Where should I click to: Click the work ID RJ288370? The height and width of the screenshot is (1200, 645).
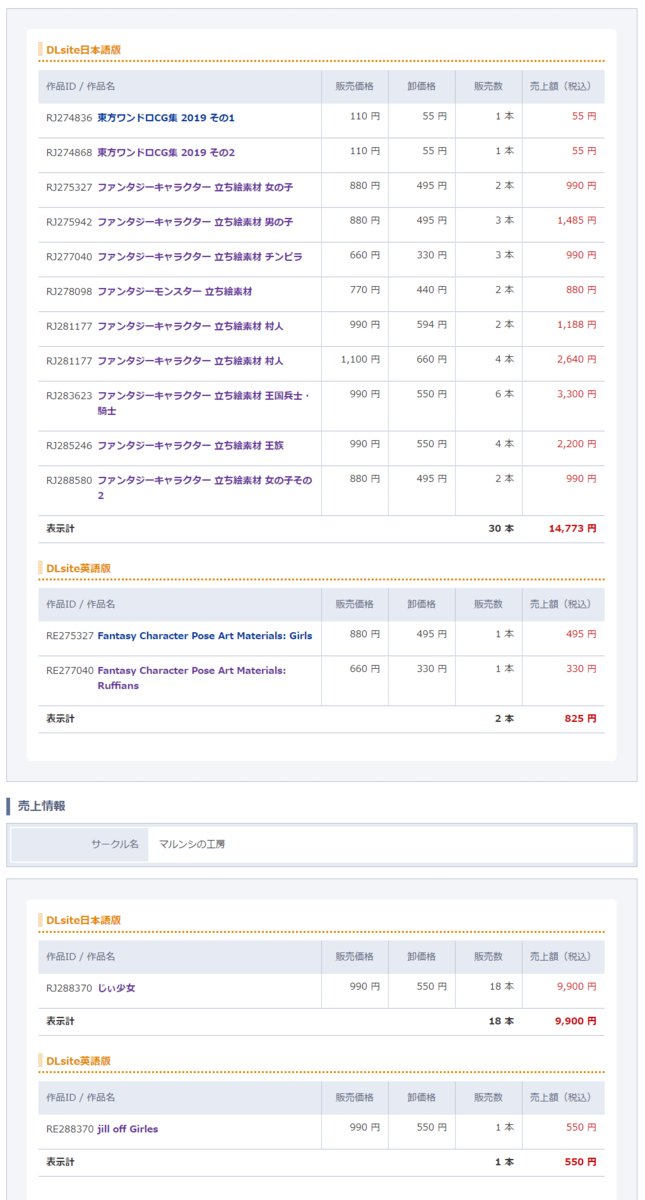click(x=69, y=988)
